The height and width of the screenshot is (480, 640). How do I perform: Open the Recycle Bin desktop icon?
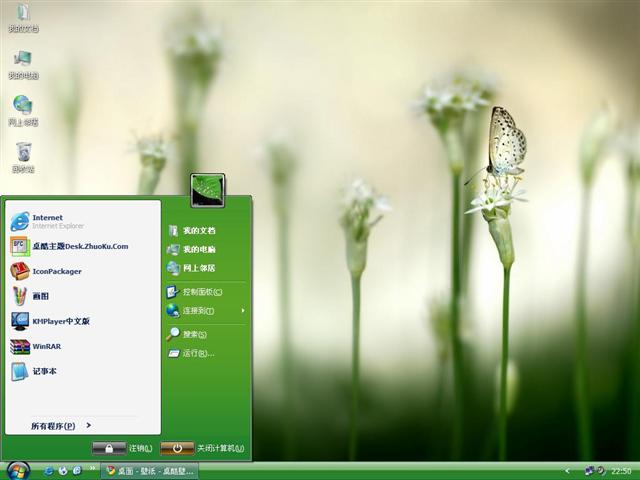coord(23,158)
